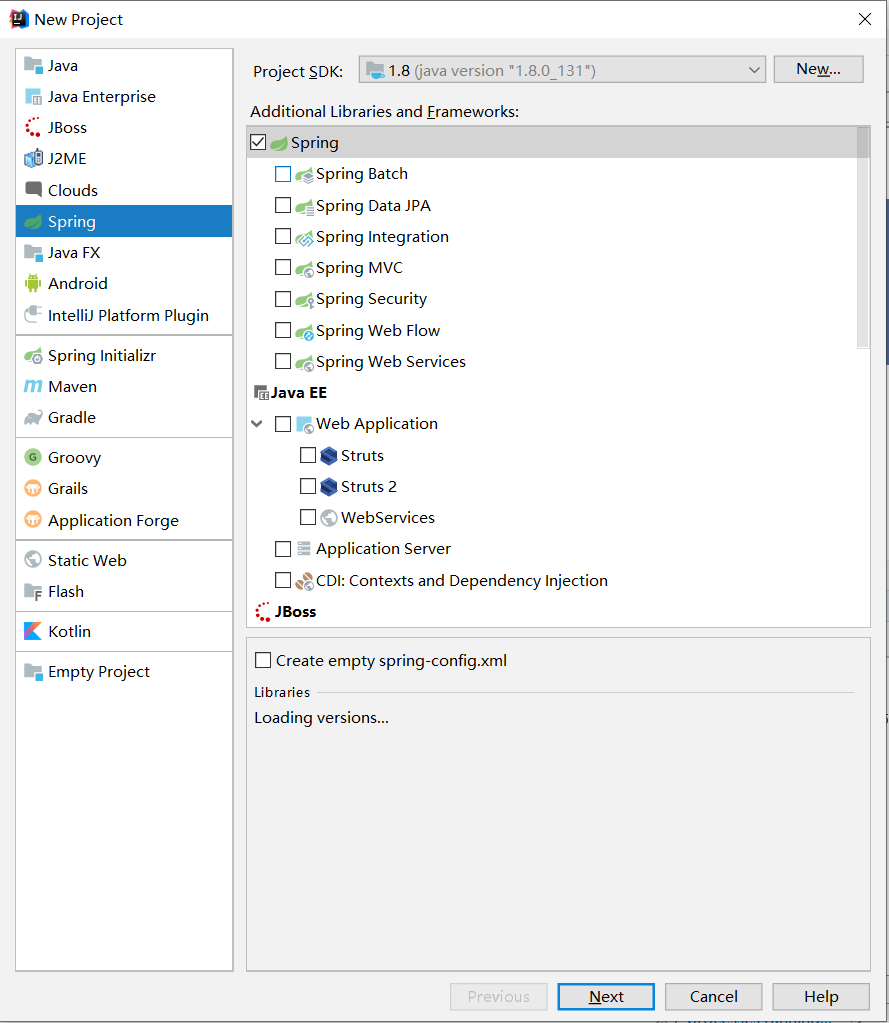The height and width of the screenshot is (1023, 889).
Task: Select the Empty Project label
Action: [99, 671]
